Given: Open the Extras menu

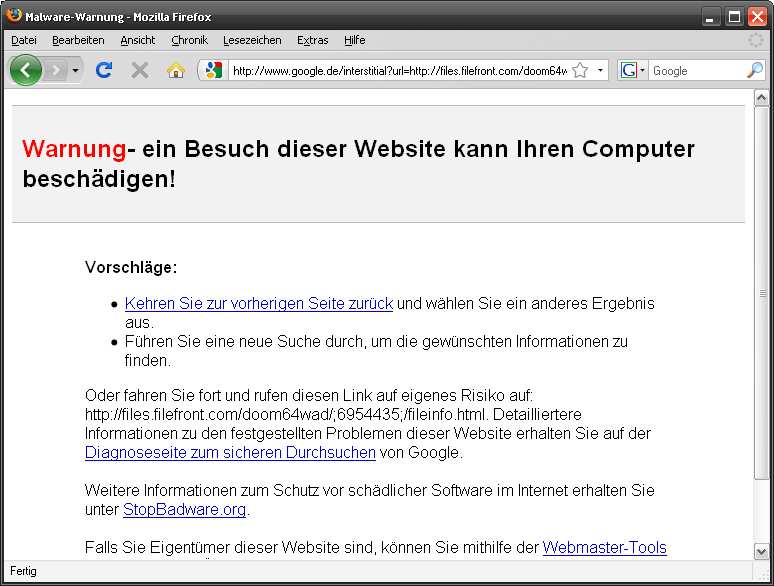Looking at the screenshot, I should [x=312, y=40].
